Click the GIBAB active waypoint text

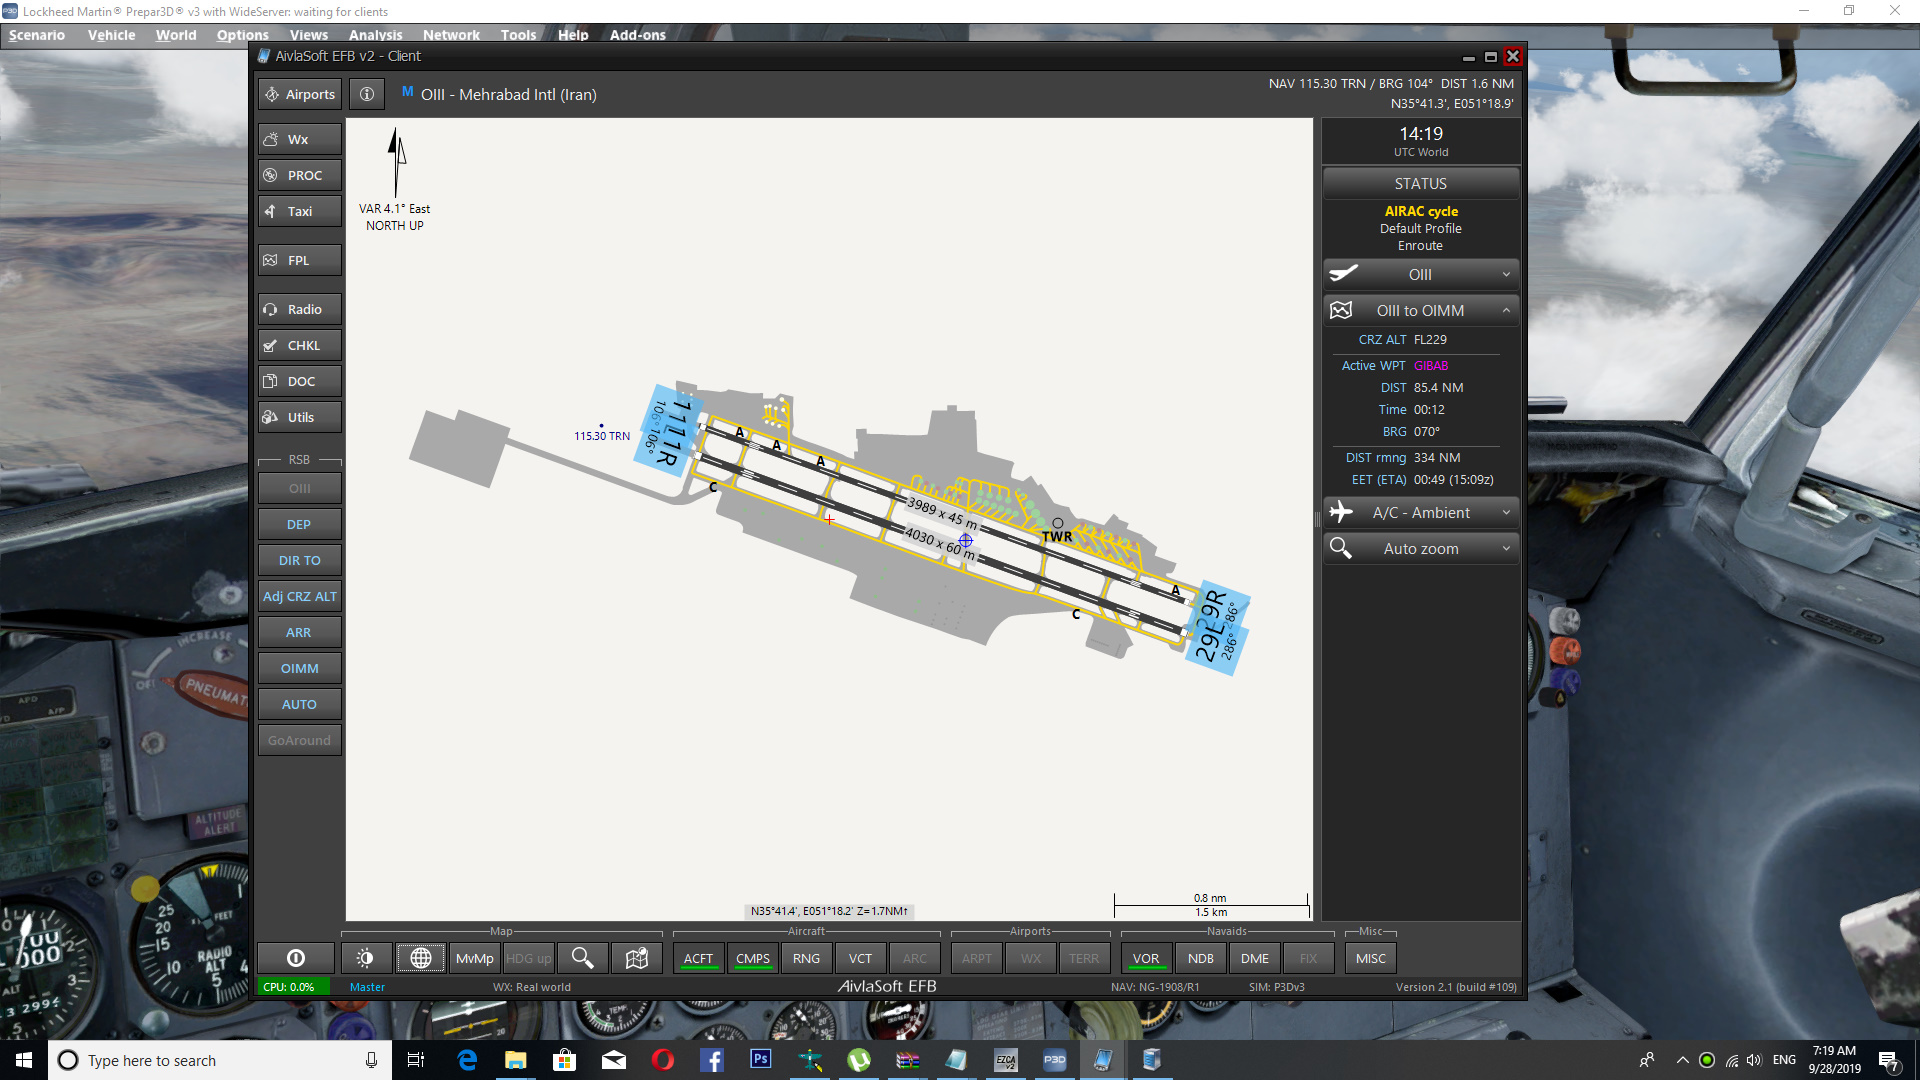1431,366
